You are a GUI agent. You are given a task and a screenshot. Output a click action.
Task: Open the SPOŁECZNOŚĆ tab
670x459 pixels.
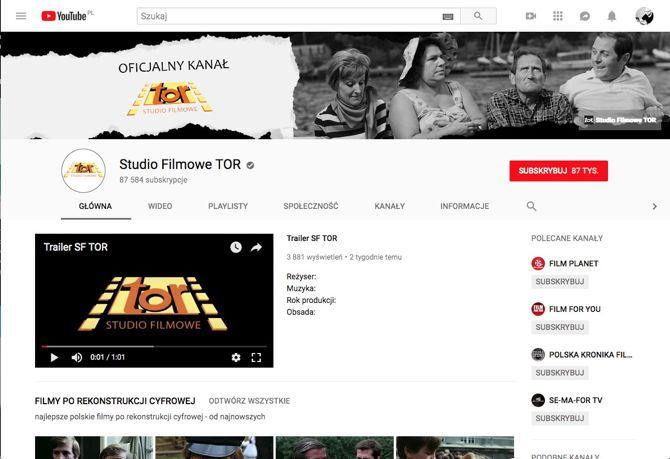coord(311,206)
